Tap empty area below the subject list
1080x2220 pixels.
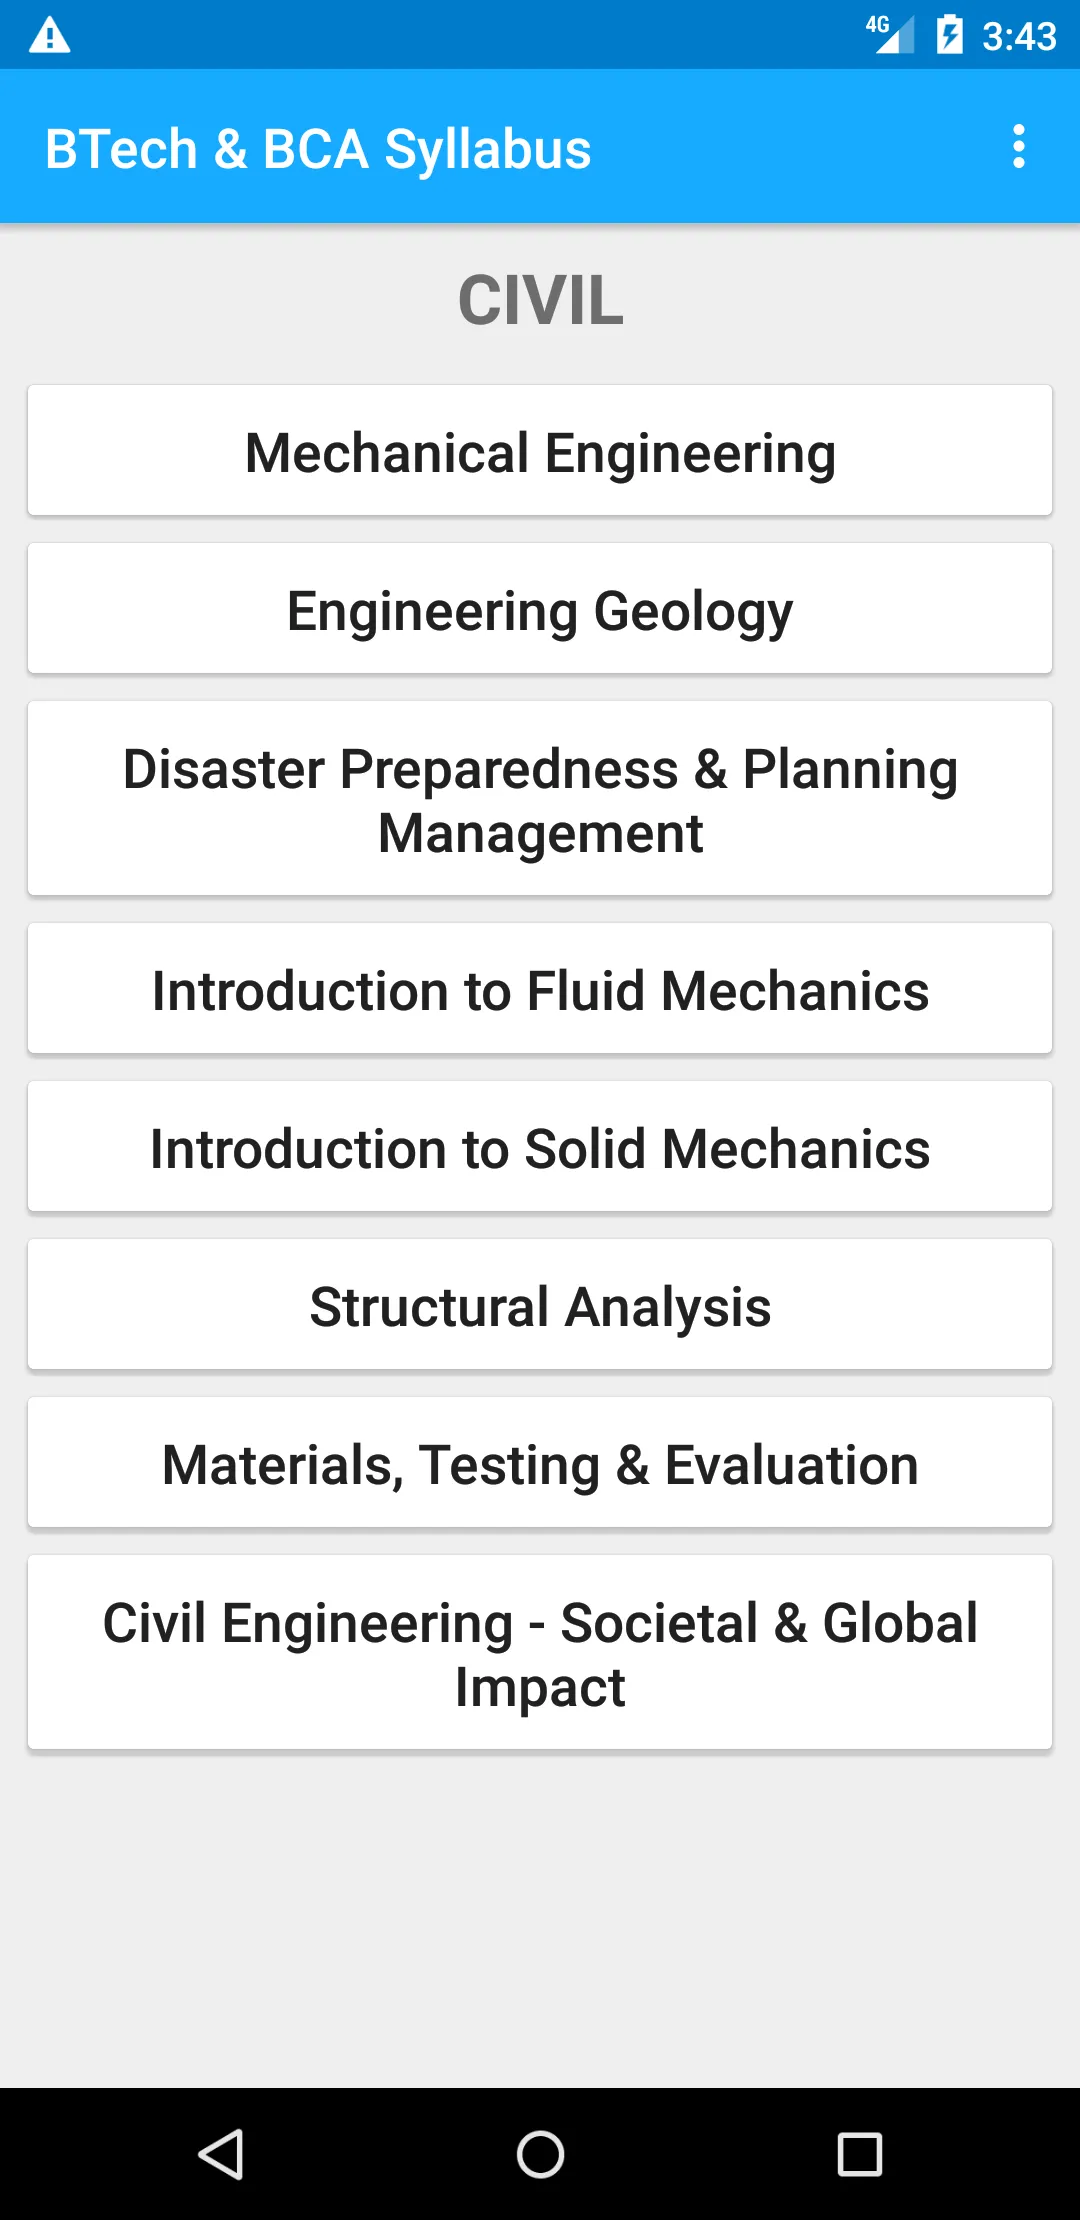[x=540, y=1920]
